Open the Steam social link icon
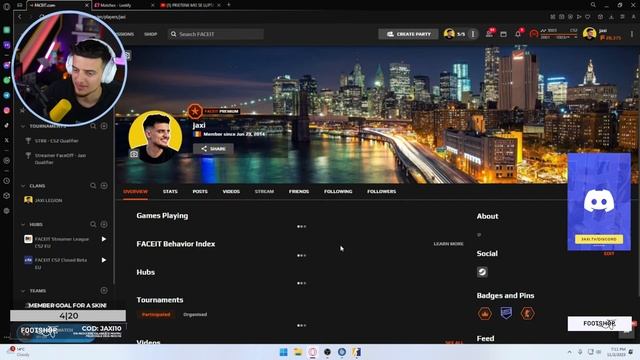This screenshot has width=640, height=360. (x=482, y=272)
